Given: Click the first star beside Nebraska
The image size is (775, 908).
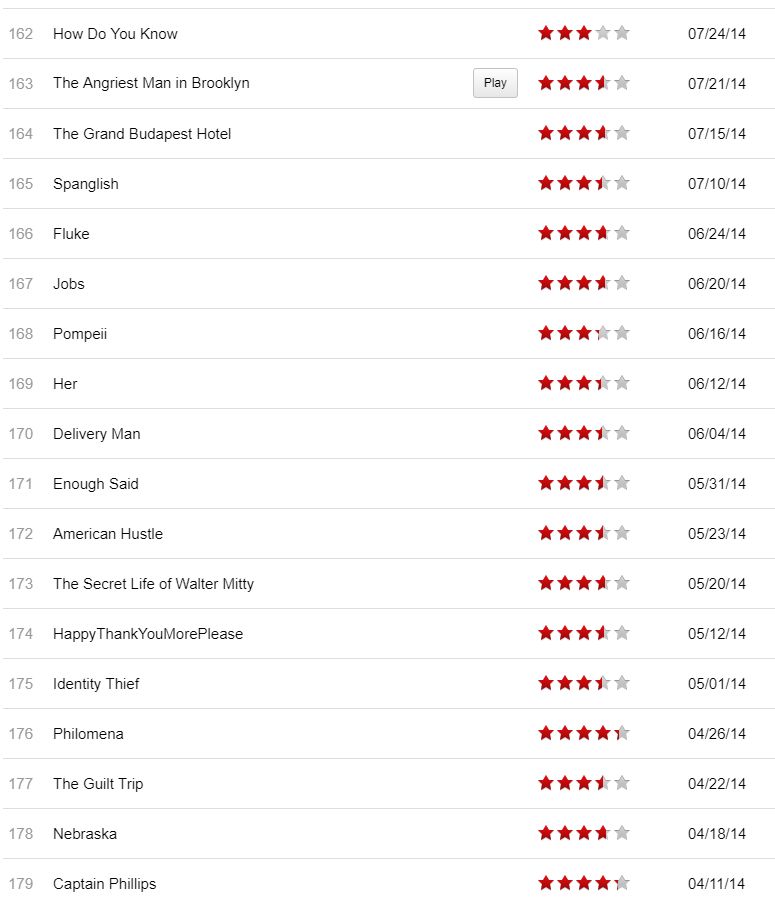Looking at the screenshot, I should pyautogui.click(x=546, y=833).
